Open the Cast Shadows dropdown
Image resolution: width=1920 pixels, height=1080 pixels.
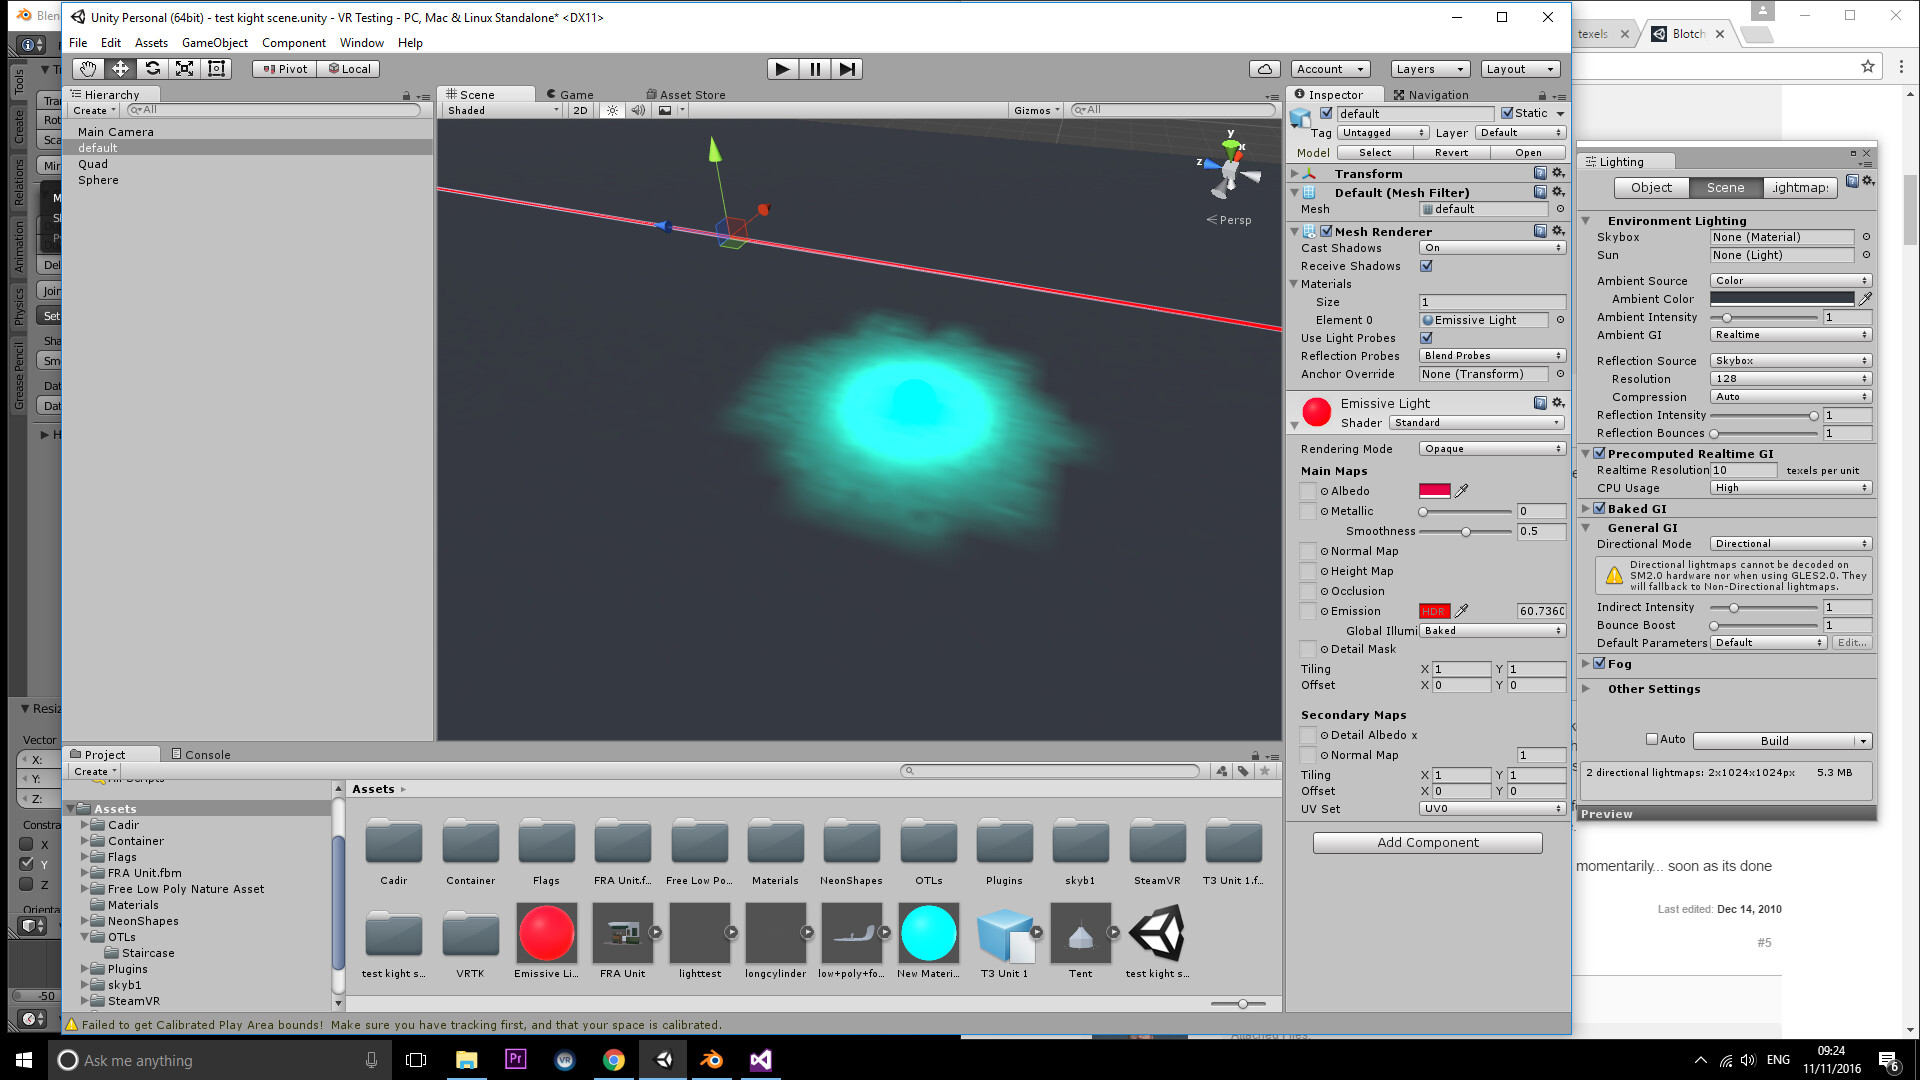[x=1491, y=247]
